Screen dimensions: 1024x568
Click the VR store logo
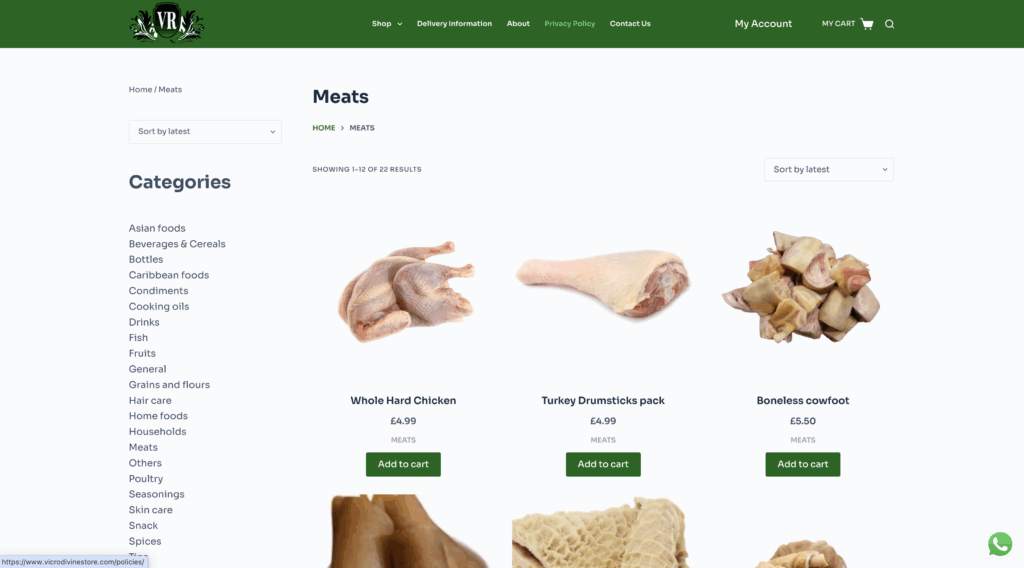tap(167, 23)
